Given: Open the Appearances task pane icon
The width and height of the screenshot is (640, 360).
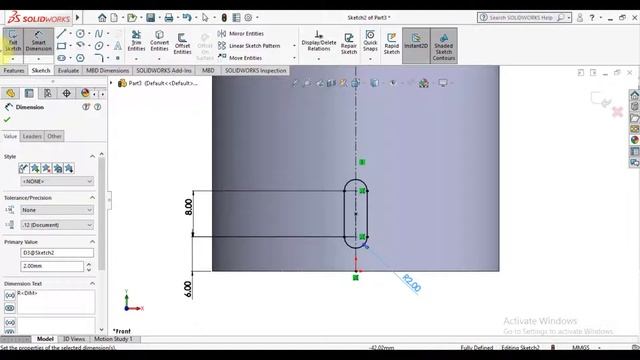Looking at the screenshot, I should pos(634,140).
